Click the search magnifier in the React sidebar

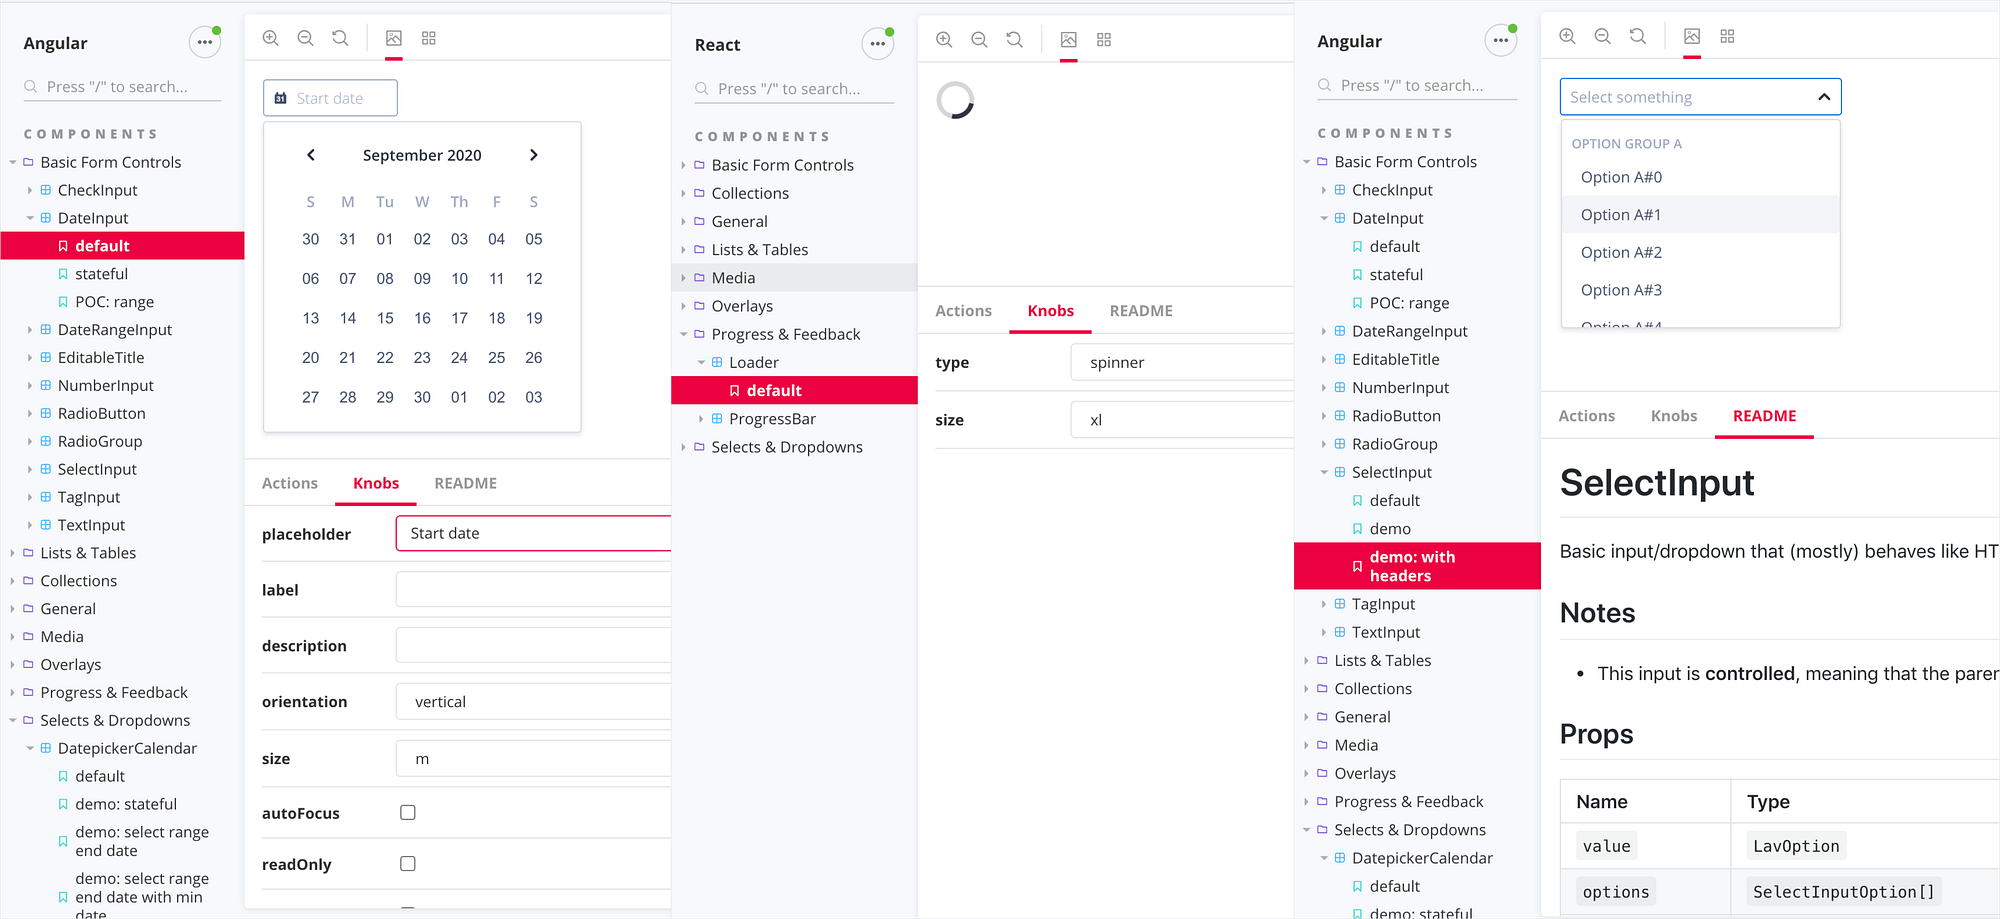tap(699, 88)
